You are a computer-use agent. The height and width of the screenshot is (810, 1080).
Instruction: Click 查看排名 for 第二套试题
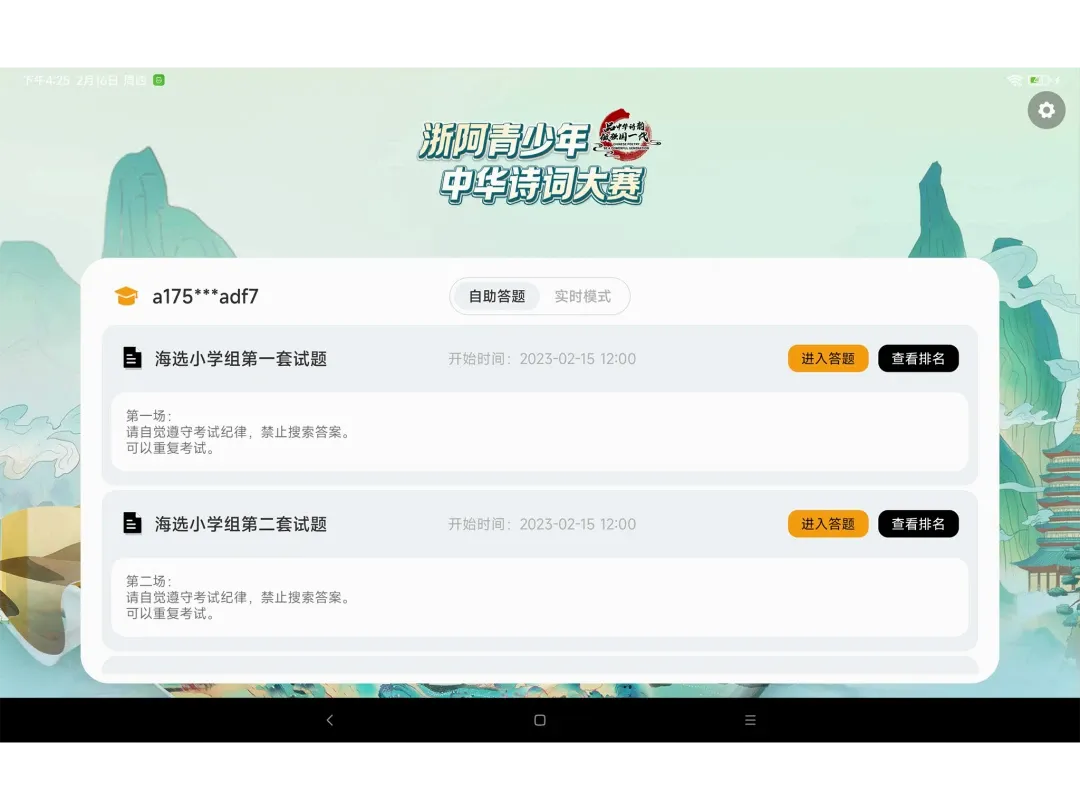pos(918,523)
